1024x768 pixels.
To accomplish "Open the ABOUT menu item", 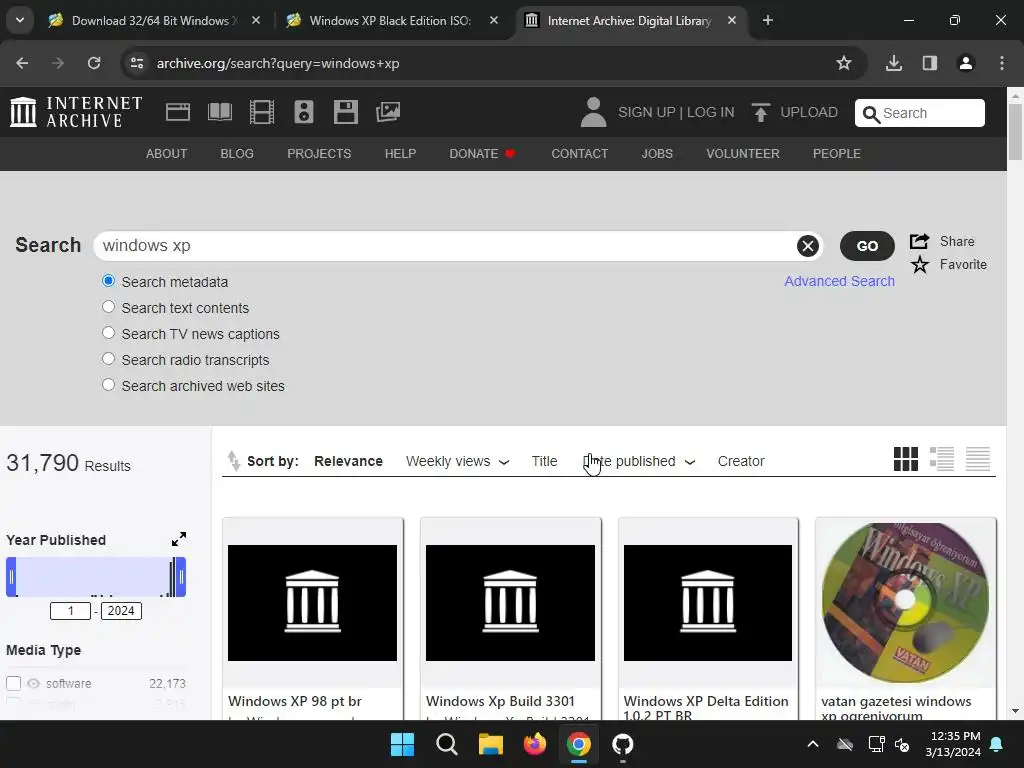I will (167, 153).
